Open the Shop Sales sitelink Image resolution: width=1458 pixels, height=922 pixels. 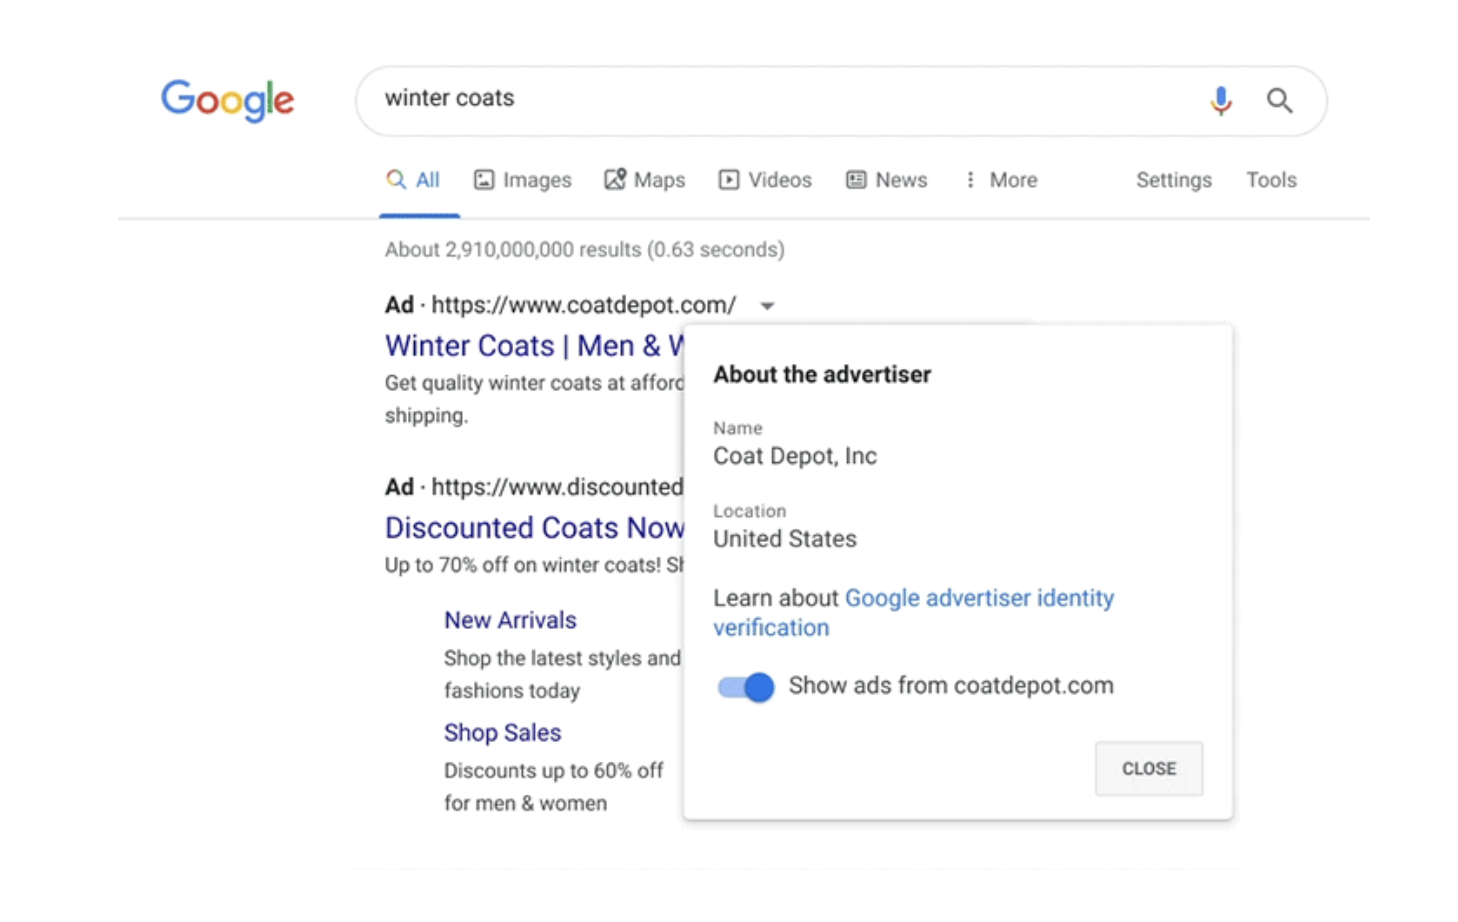pyautogui.click(x=502, y=733)
